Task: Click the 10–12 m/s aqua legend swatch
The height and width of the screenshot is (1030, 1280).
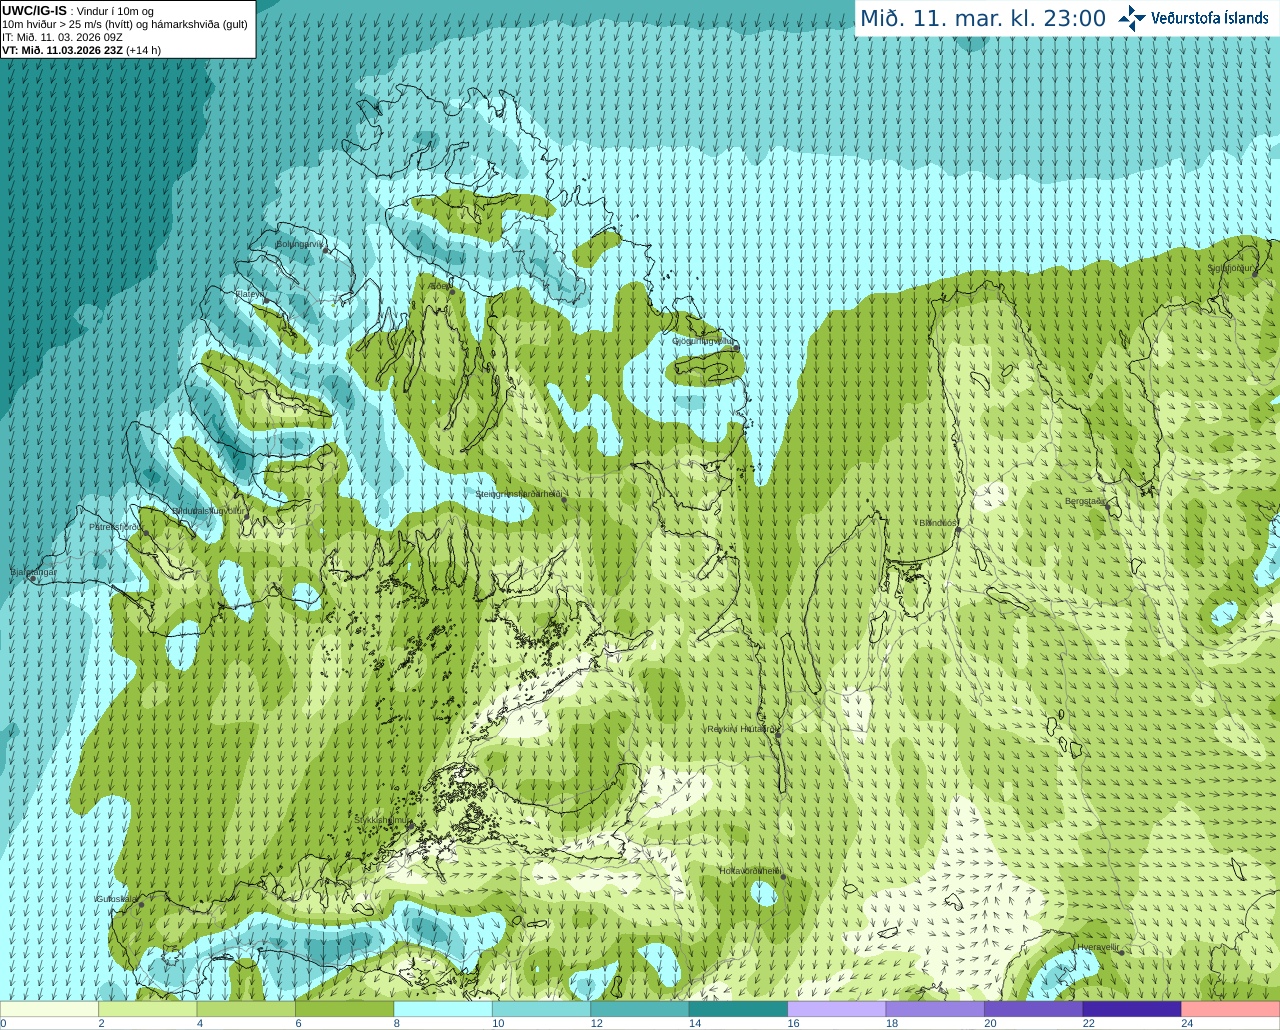Action: coord(541,1009)
